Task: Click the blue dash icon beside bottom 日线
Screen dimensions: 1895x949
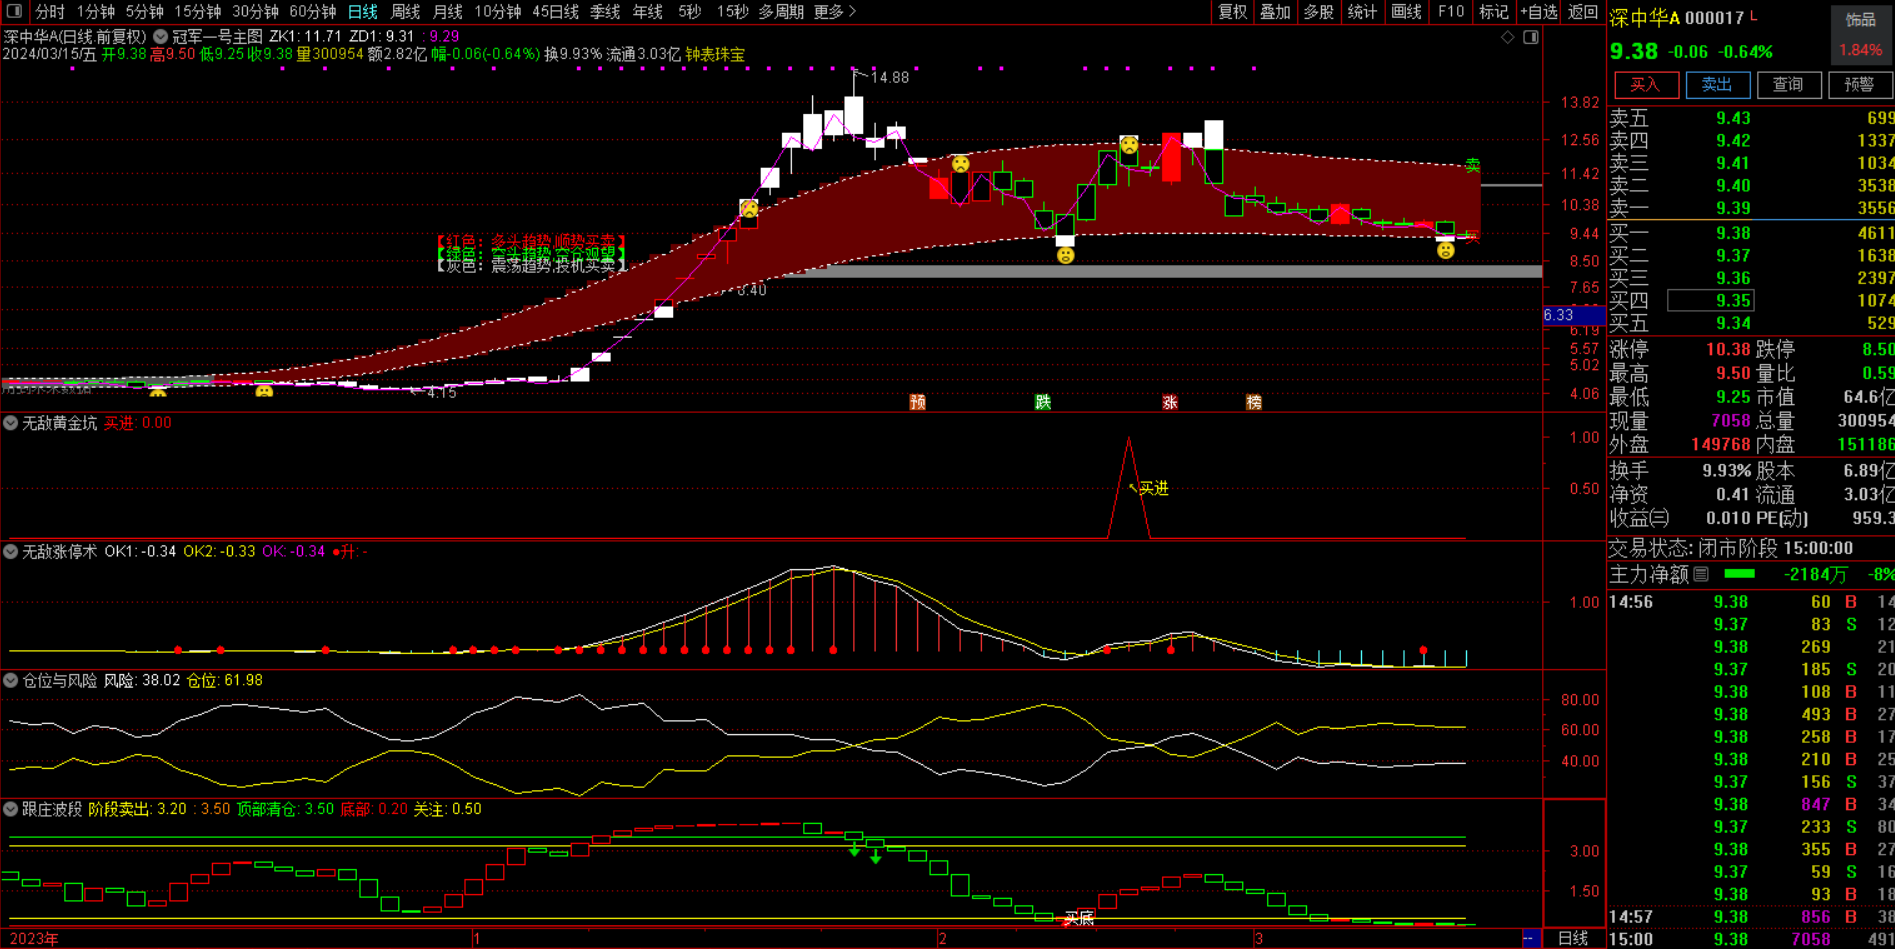Action: (1529, 938)
